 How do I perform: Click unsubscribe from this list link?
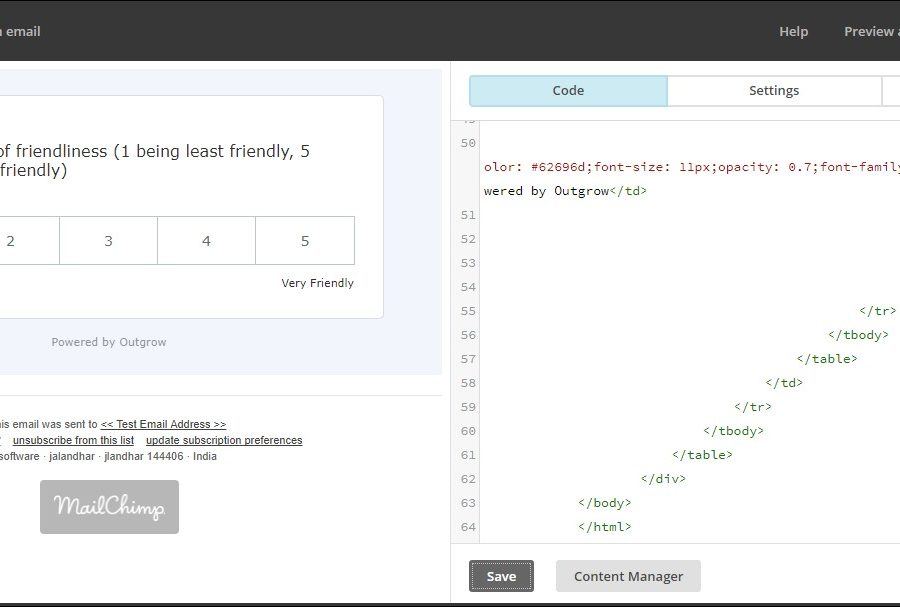point(73,440)
